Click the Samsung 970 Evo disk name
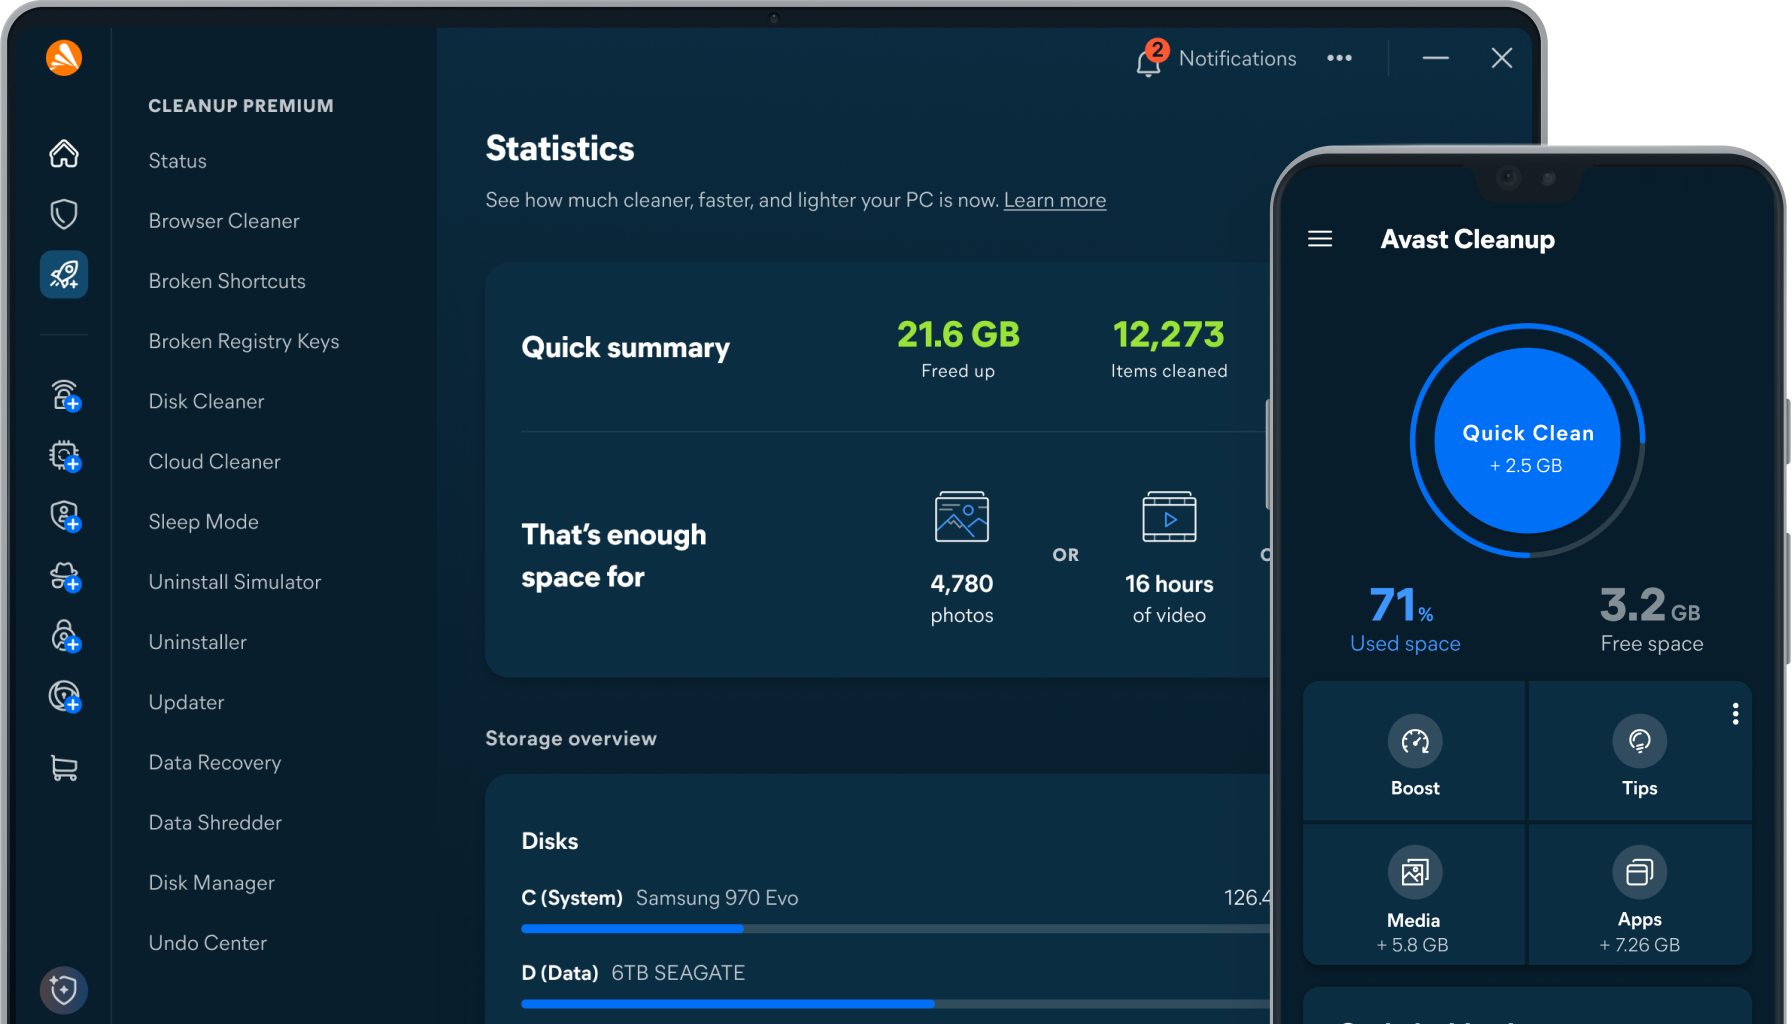The image size is (1792, 1024). tap(717, 898)
